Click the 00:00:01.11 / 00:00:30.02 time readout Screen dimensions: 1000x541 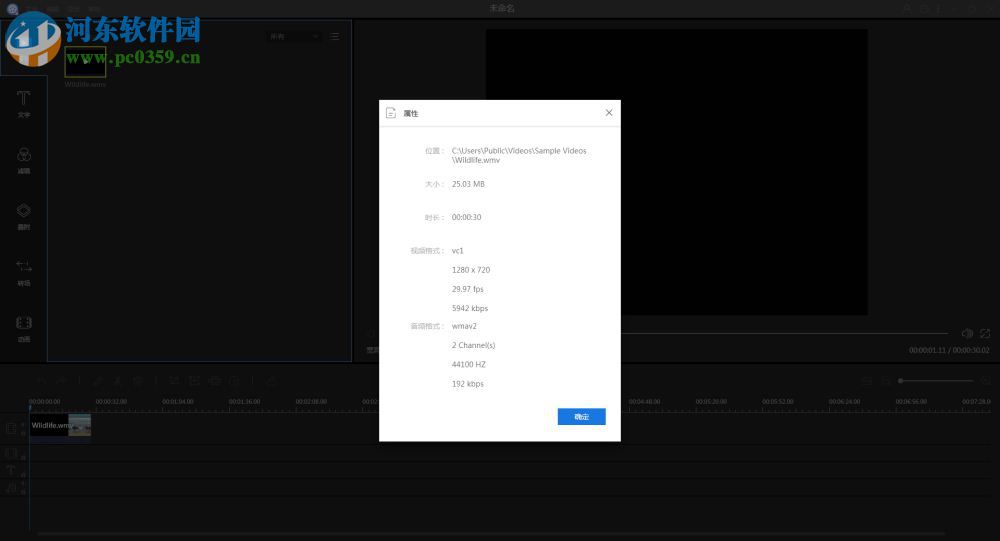click(949, 350)
